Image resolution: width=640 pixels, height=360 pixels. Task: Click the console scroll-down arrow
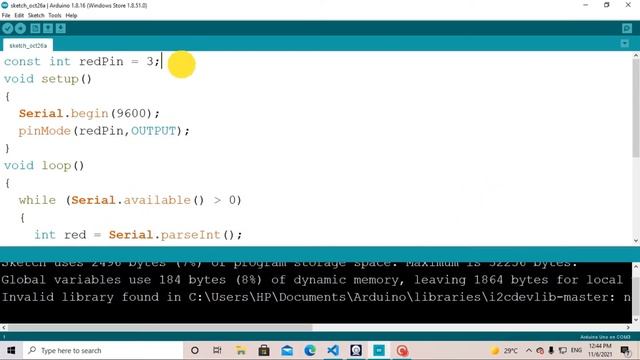(636, 320)
